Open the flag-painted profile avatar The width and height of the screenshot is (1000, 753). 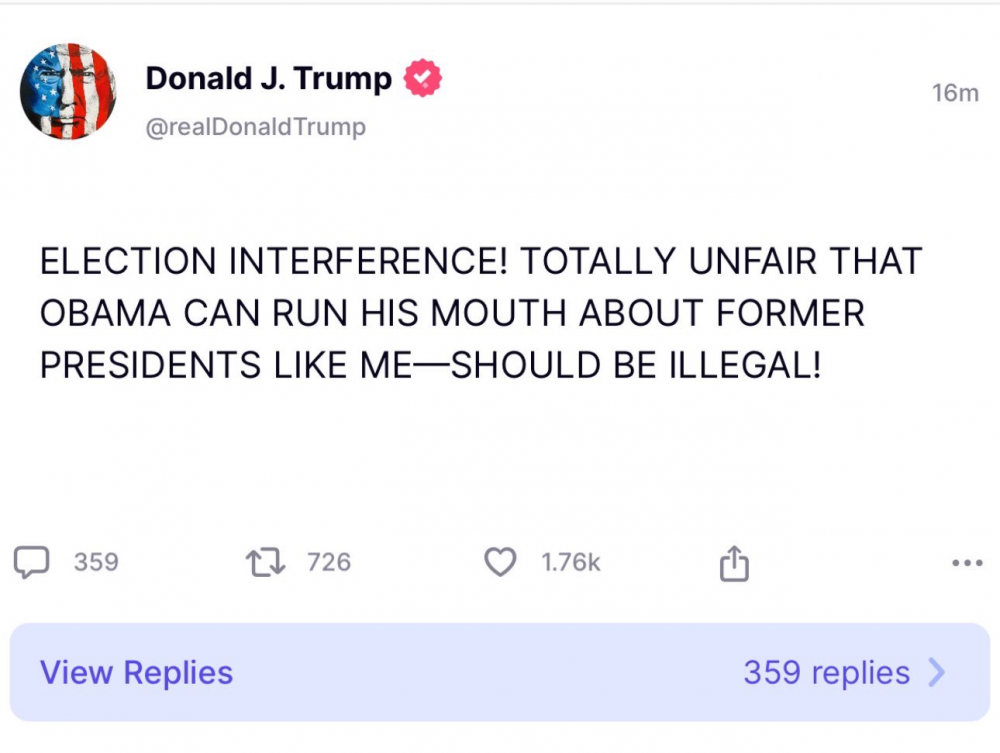point(68,92)
